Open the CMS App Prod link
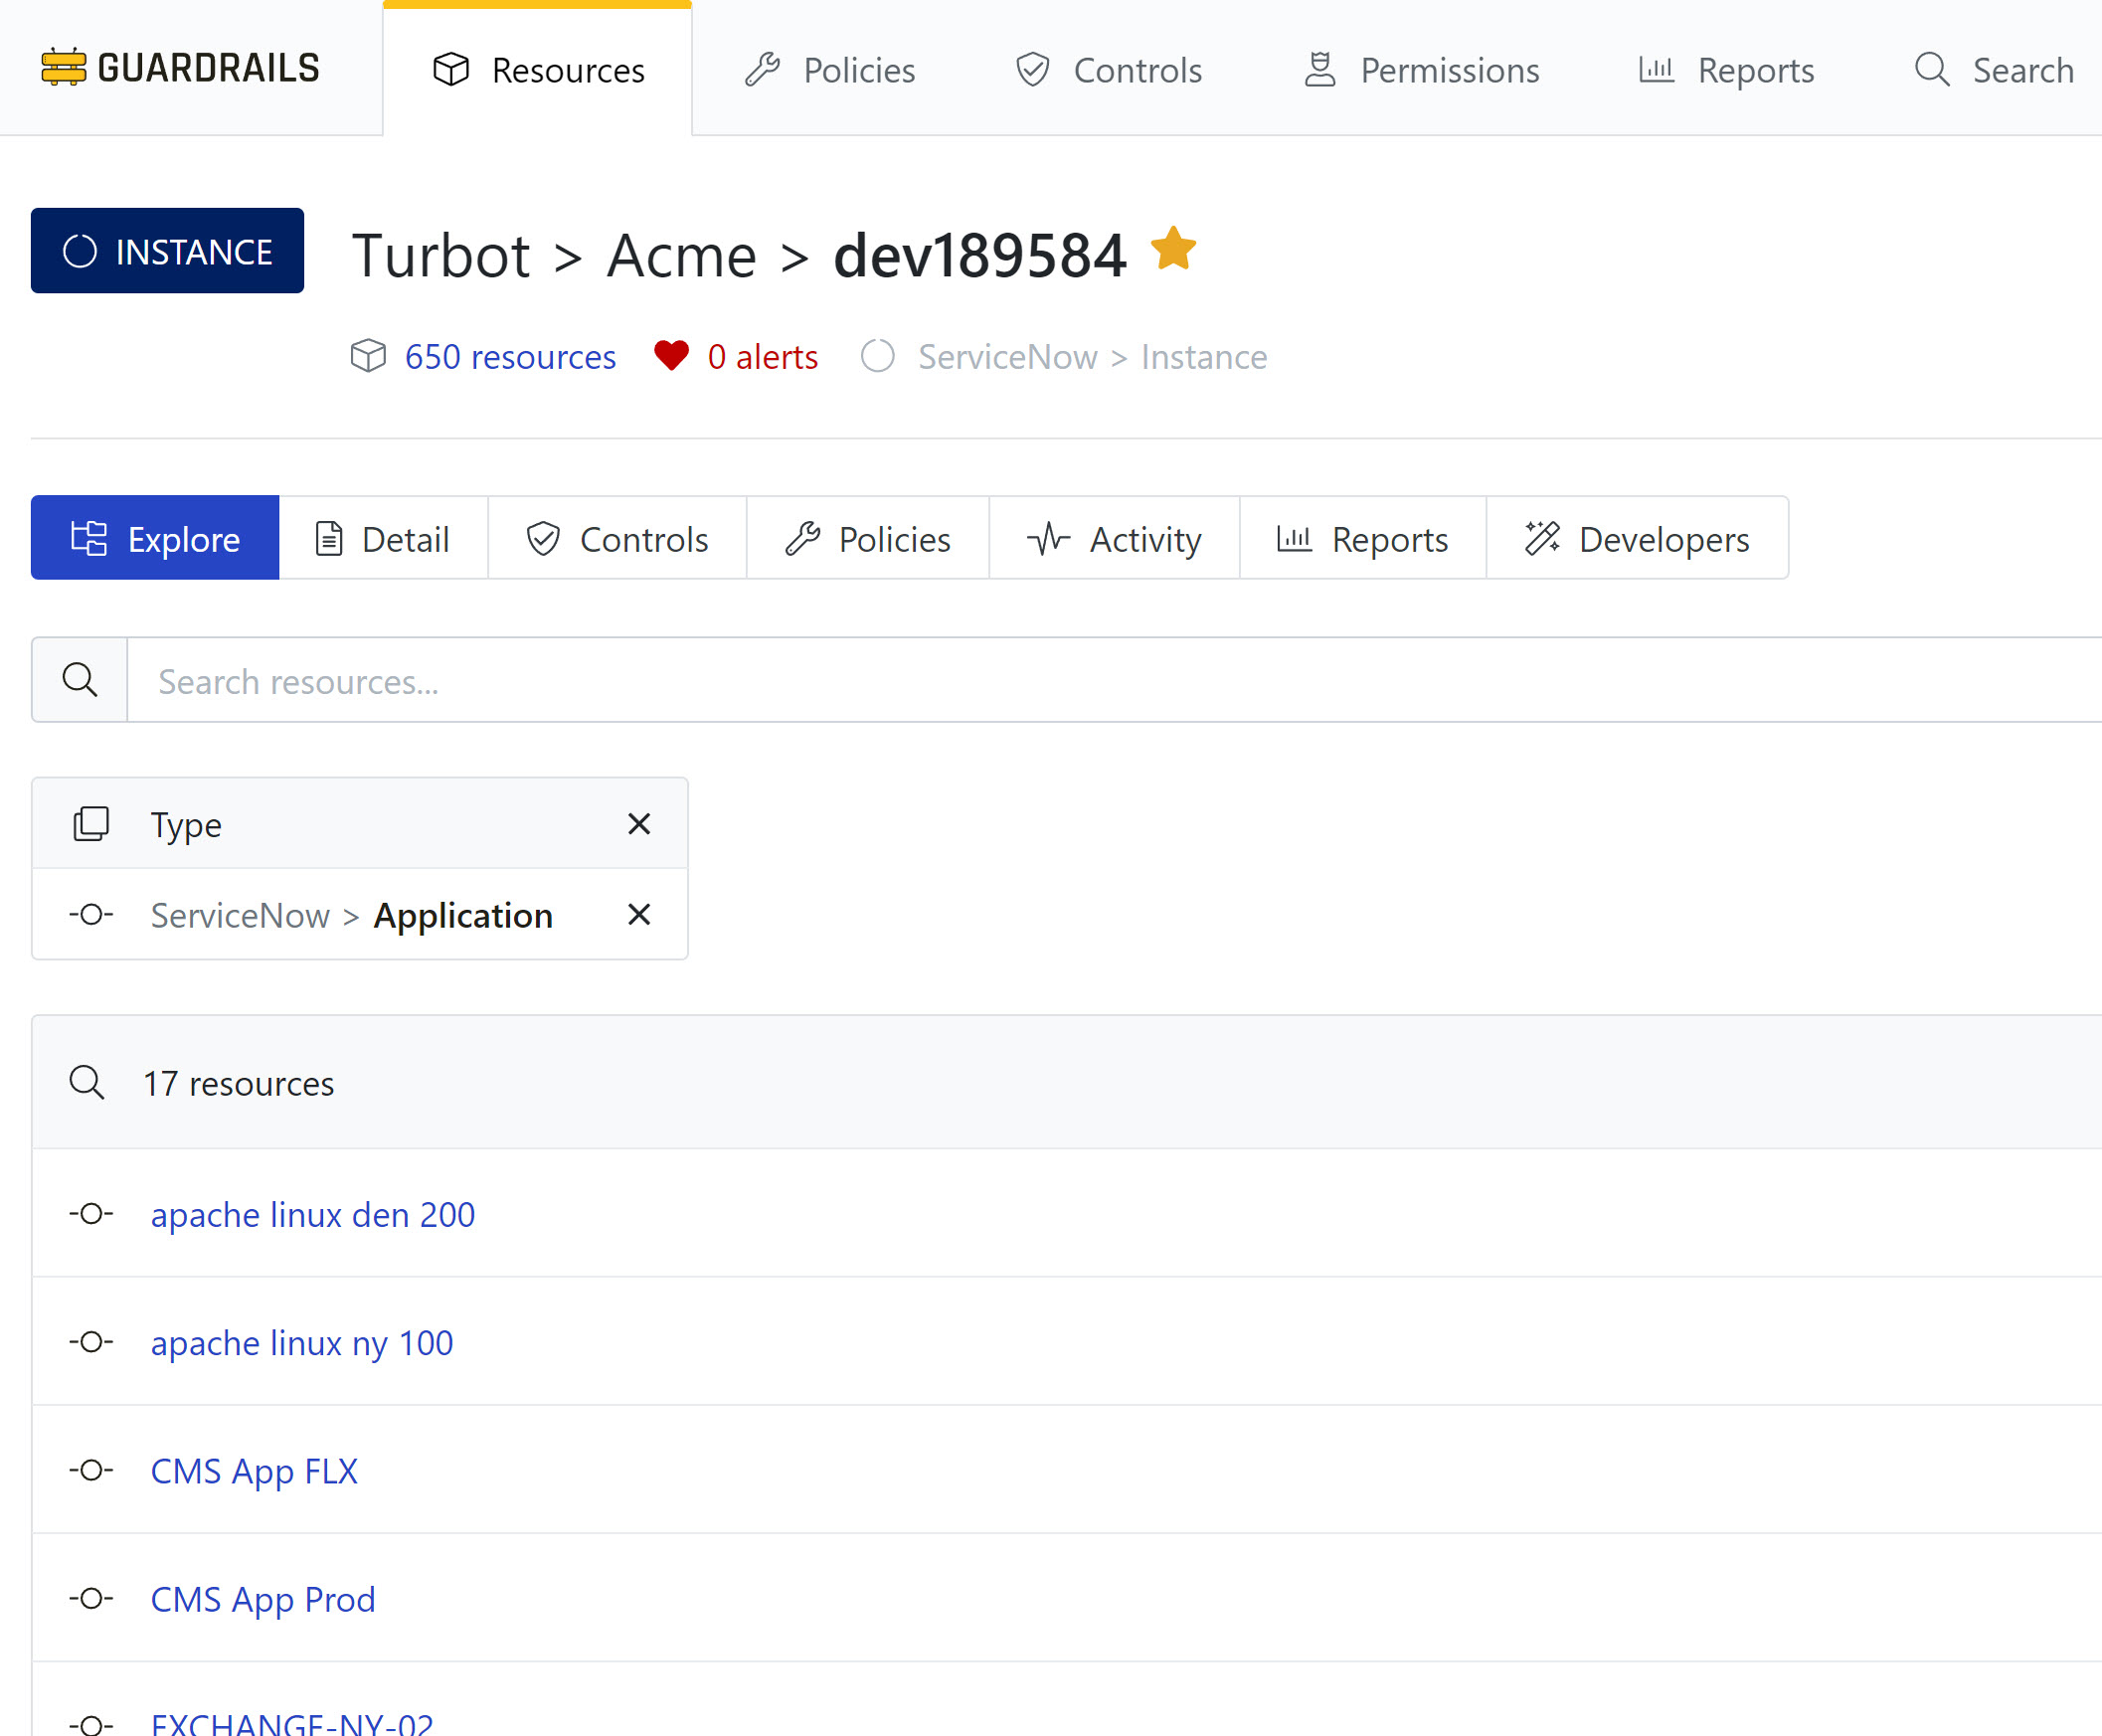 pos(263,1599)
